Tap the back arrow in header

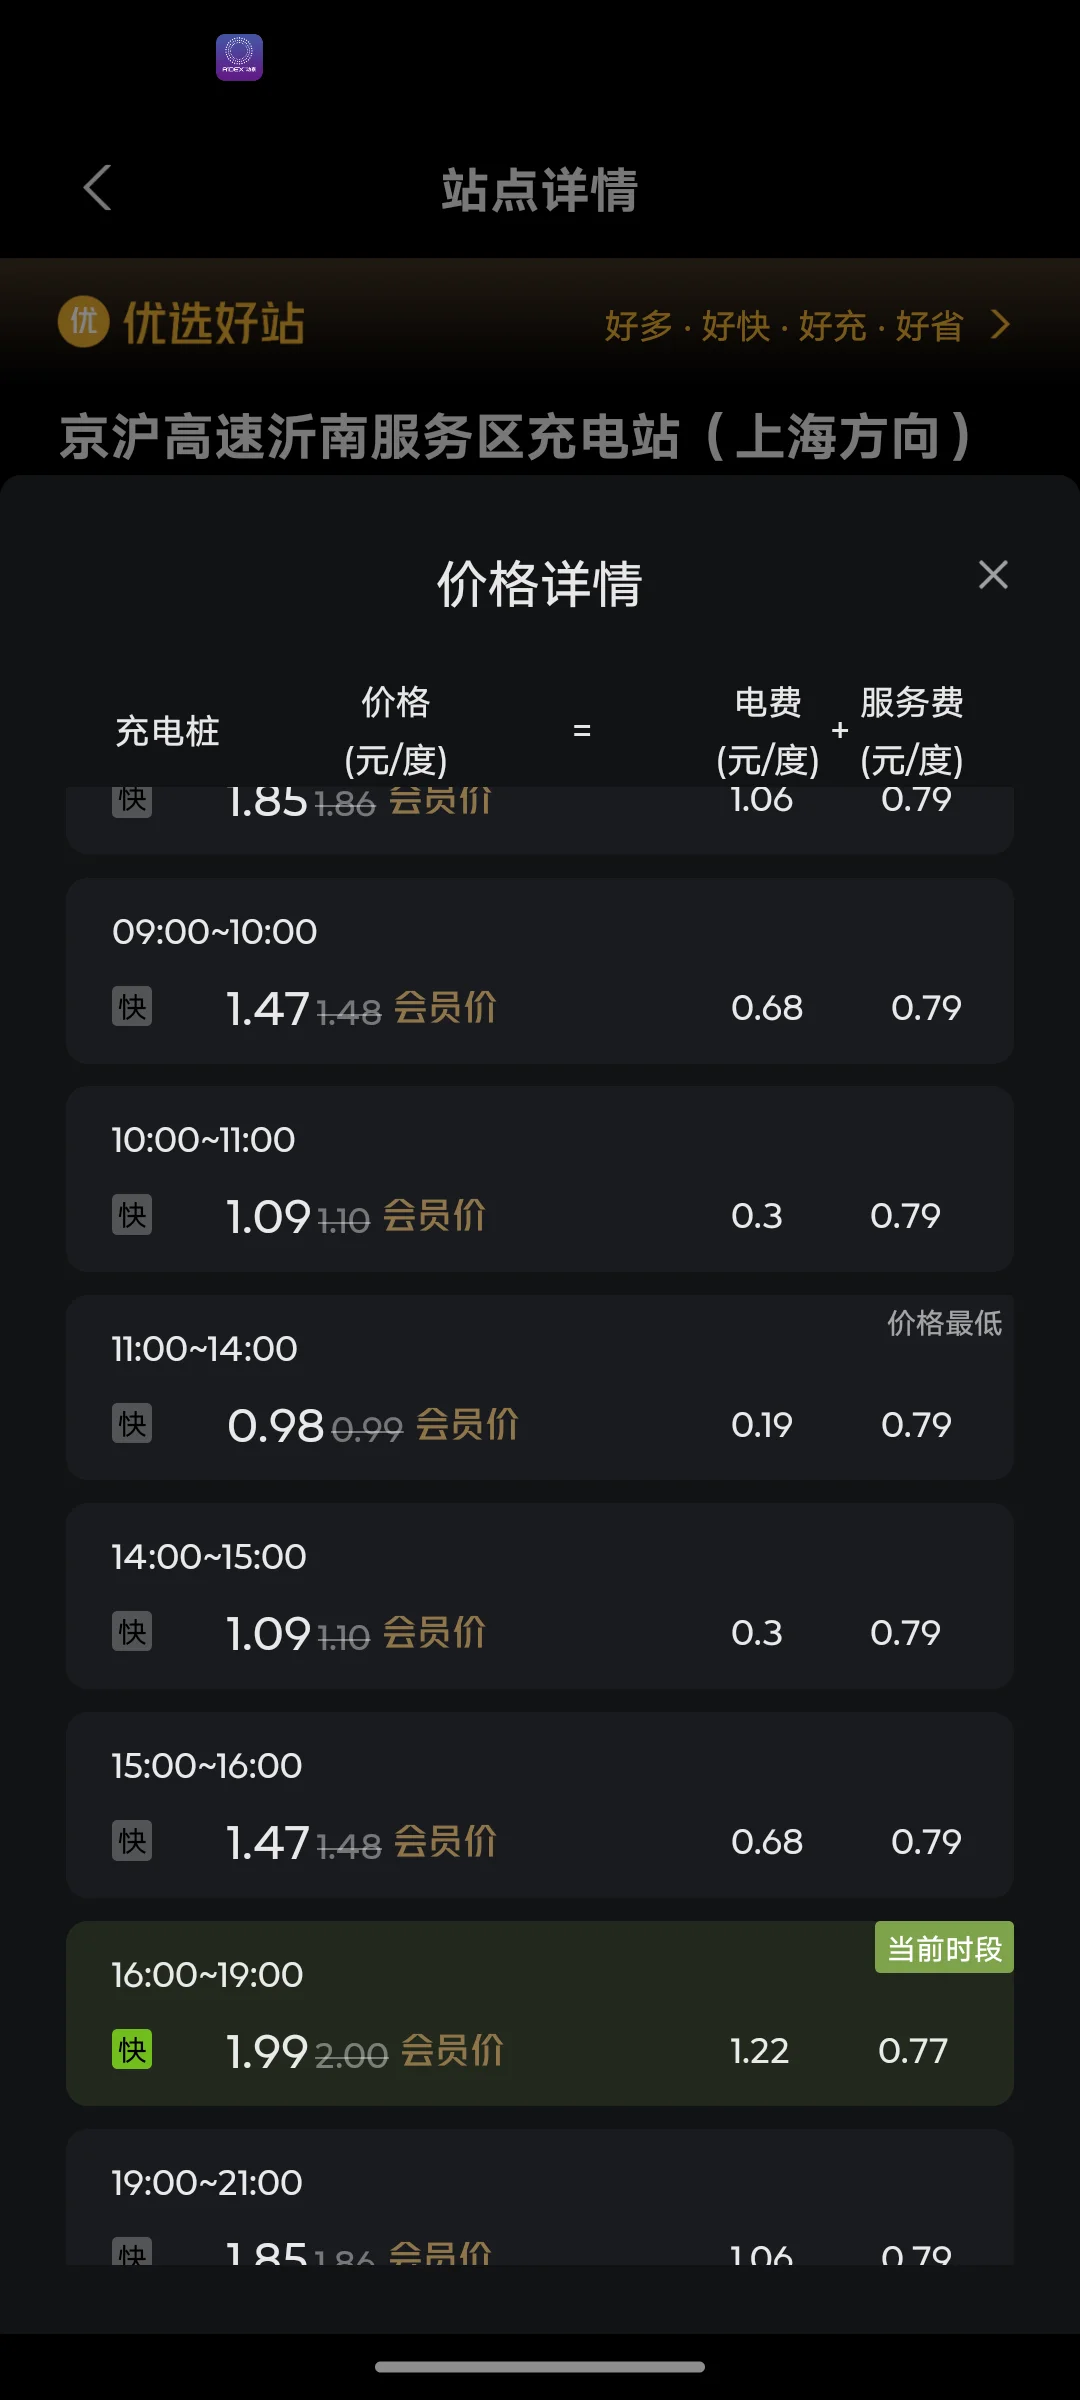pyautogui.click(x=97, y=188)
